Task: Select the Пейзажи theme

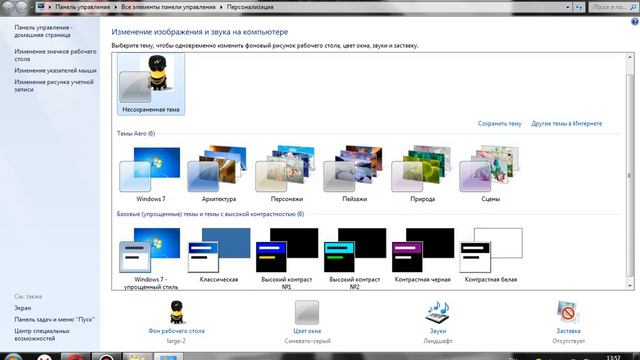Action: point(354,174)
